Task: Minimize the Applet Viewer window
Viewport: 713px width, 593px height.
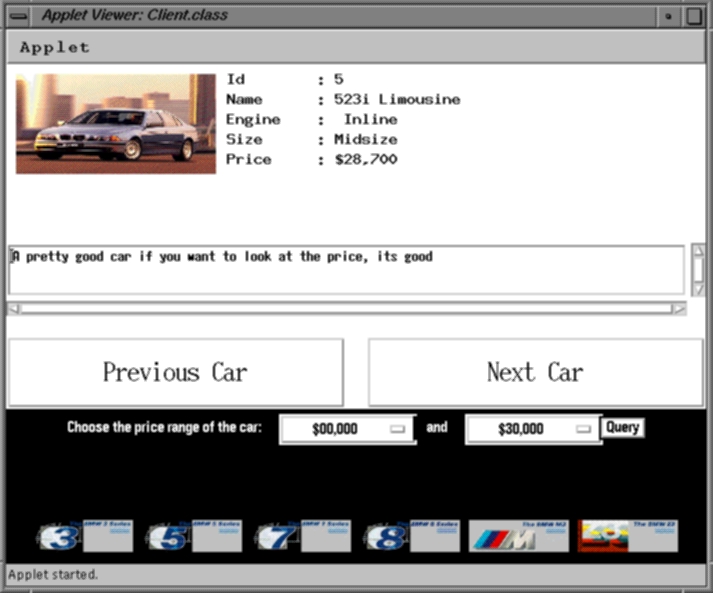Action: [668, 16]
